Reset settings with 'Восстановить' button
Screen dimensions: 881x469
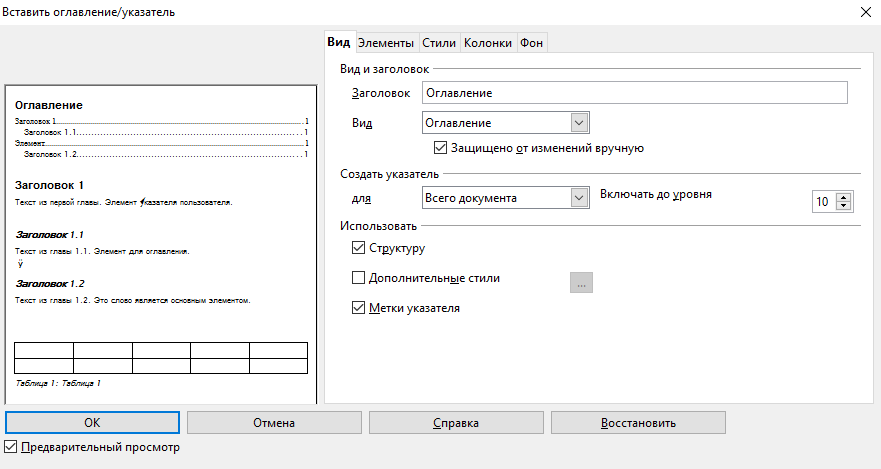click(638, 423)
